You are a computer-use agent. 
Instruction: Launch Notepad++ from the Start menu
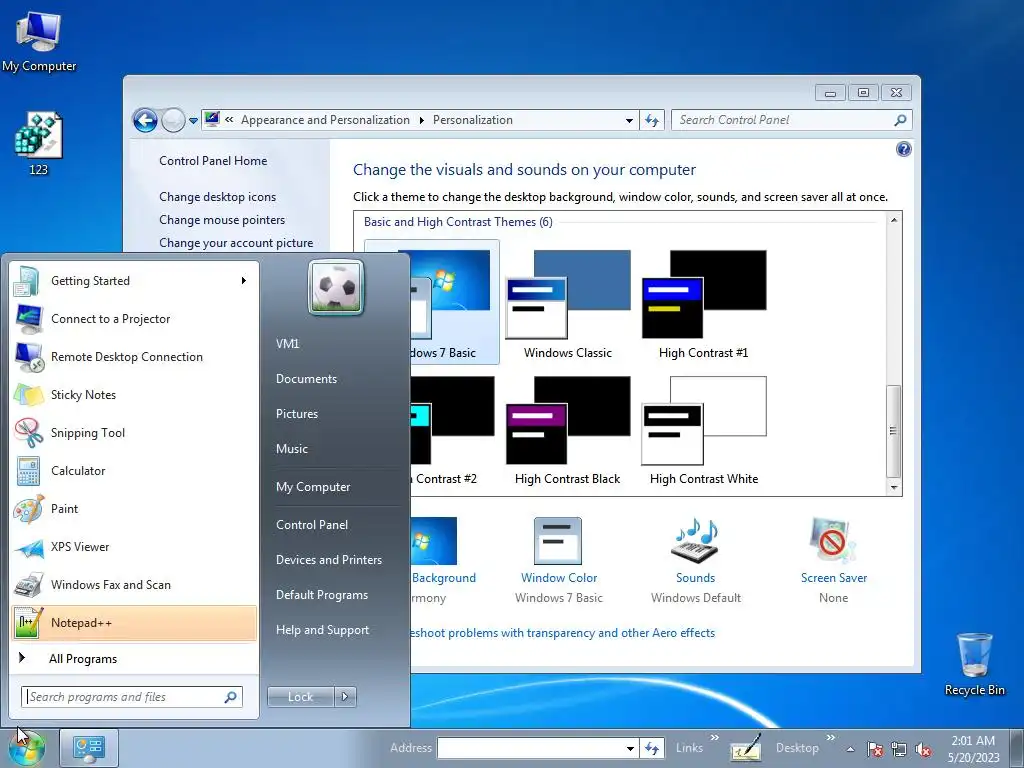[134, 623]
